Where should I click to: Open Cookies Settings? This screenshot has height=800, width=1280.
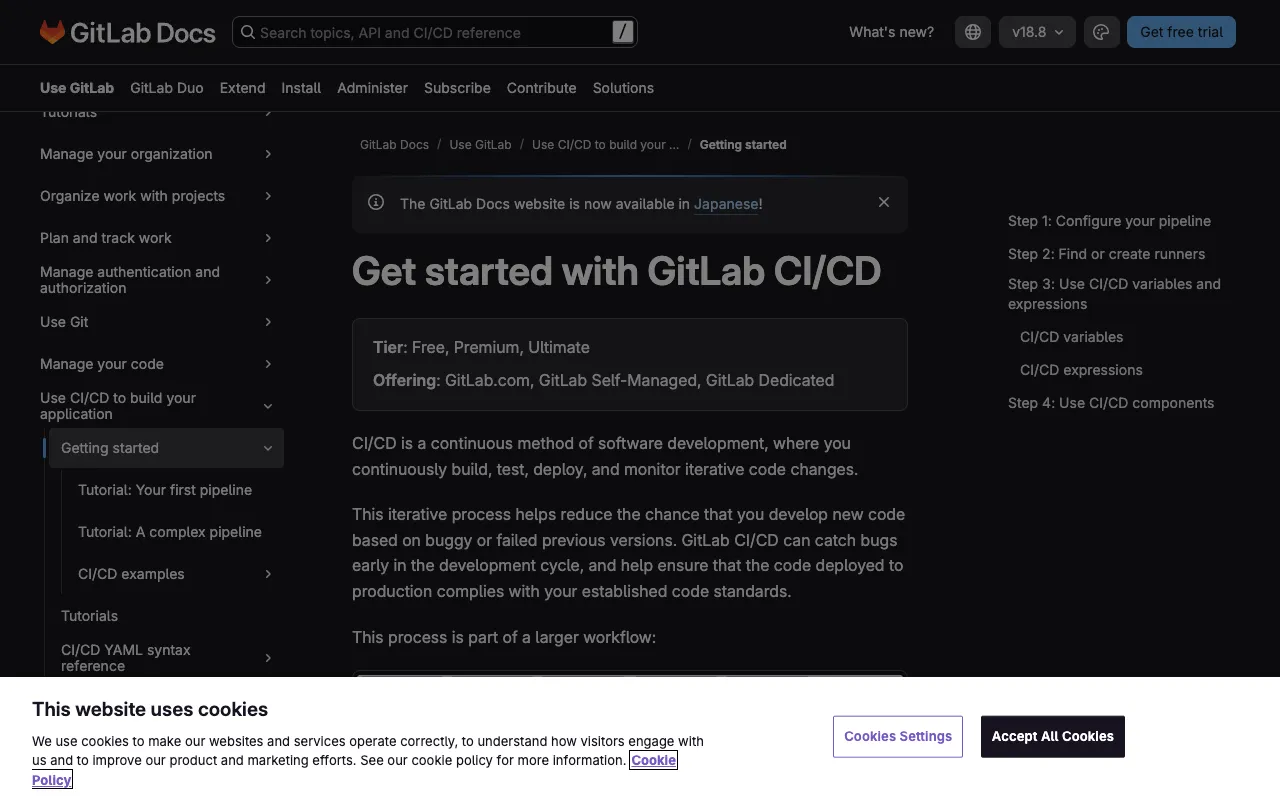click(x=897, y=736)
